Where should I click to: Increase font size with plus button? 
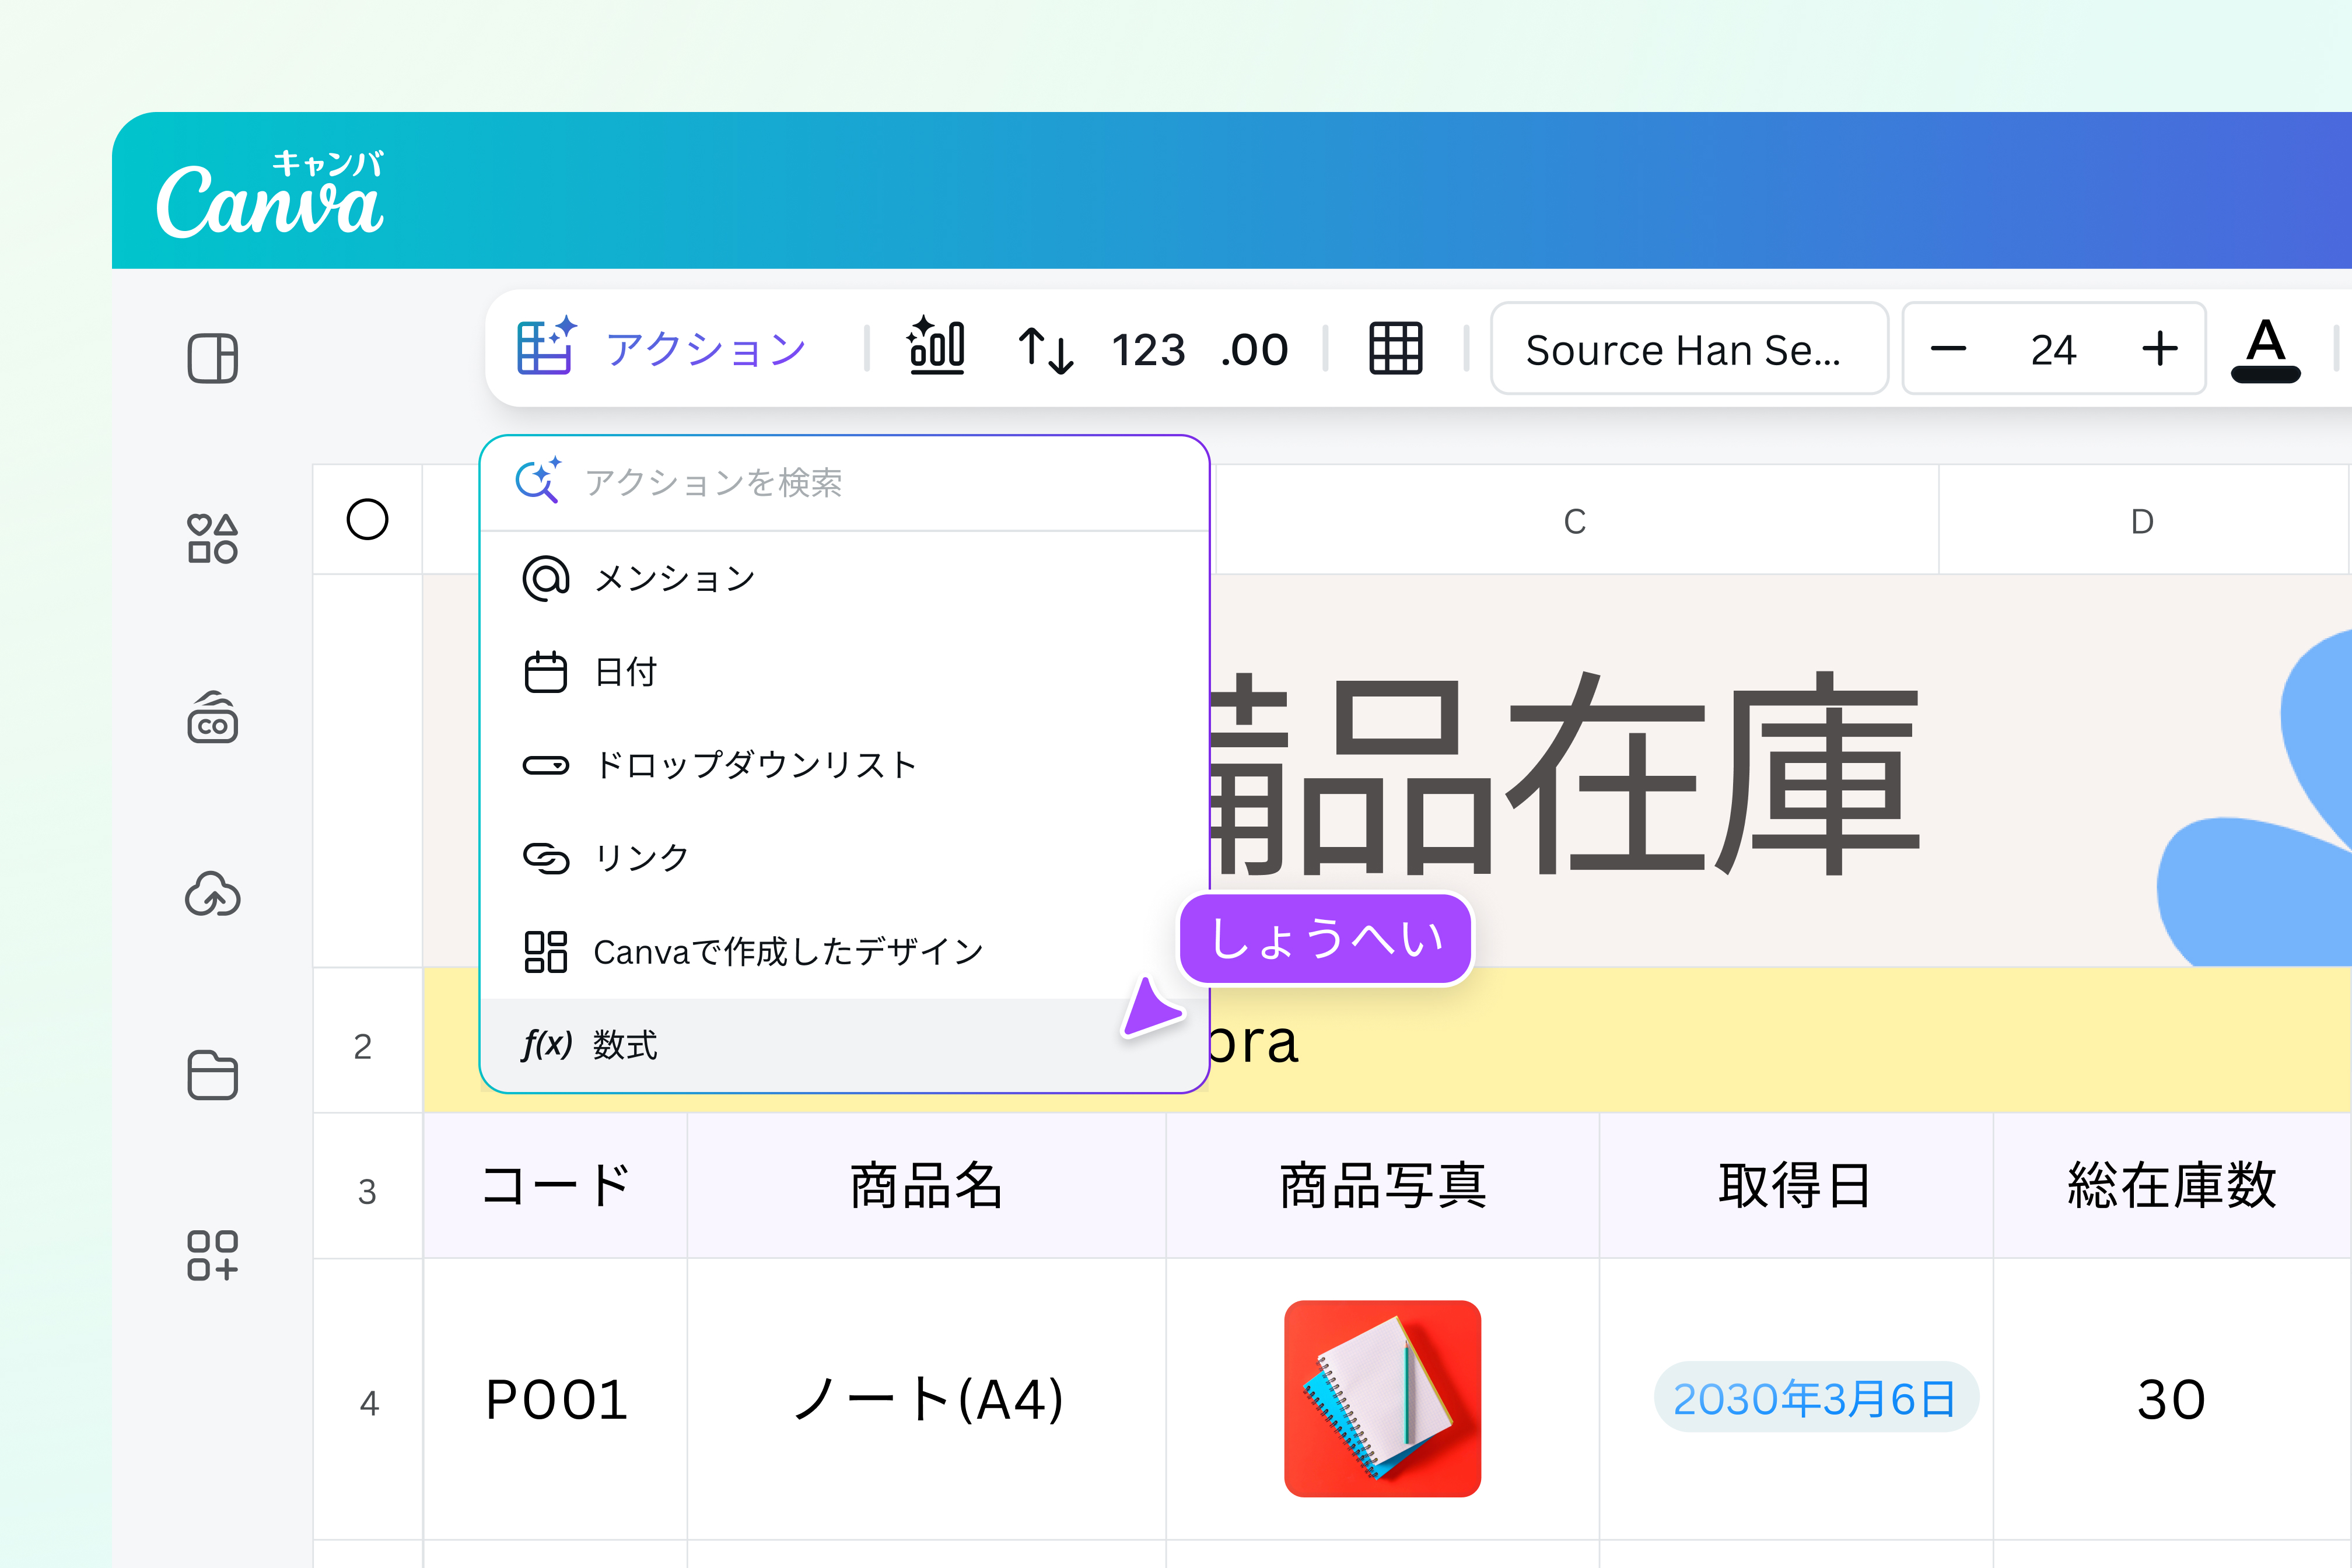pos(2160,349)
